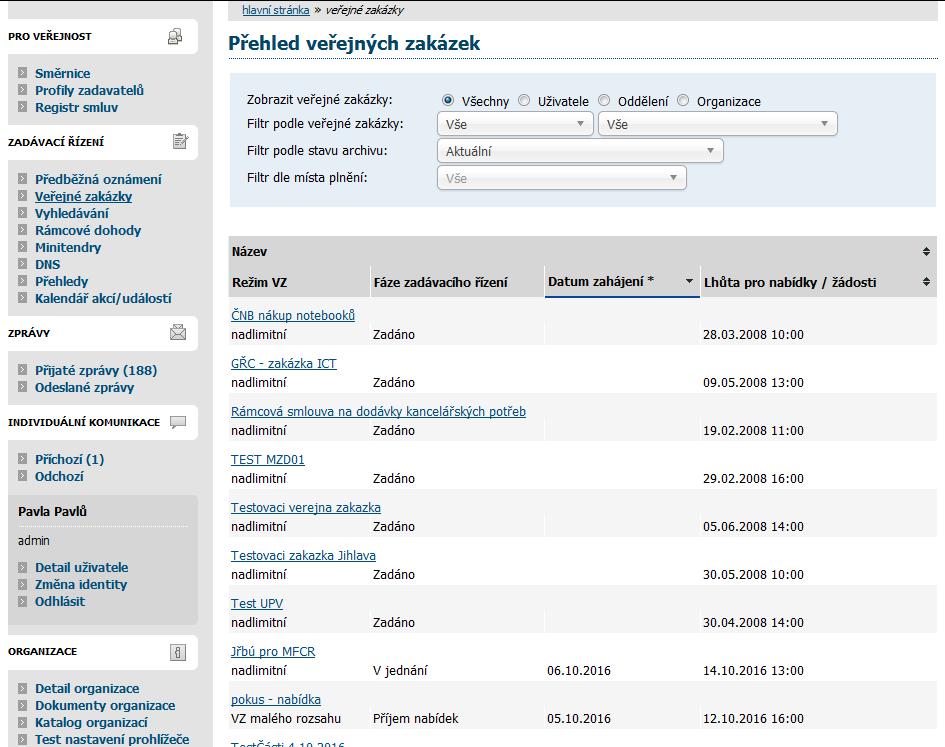Sort by Fáze zadávacího řízení header

pos(441,282)
